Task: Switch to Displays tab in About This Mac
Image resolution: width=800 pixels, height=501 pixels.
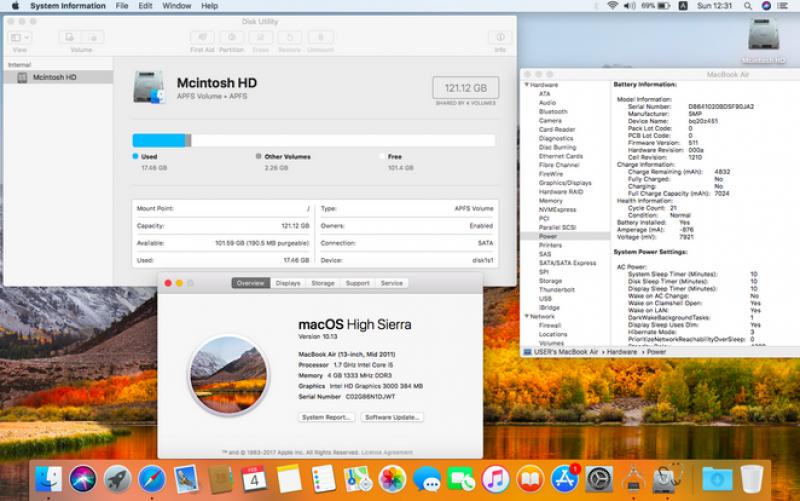Action: point(288,283)
